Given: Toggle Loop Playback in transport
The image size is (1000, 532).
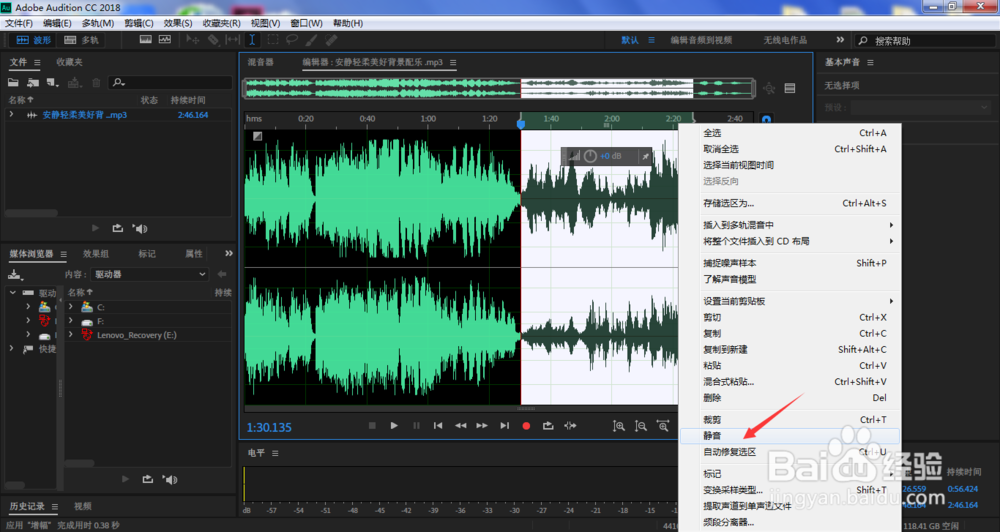Looking at the screenshot, I should click(x=548, y=425).
